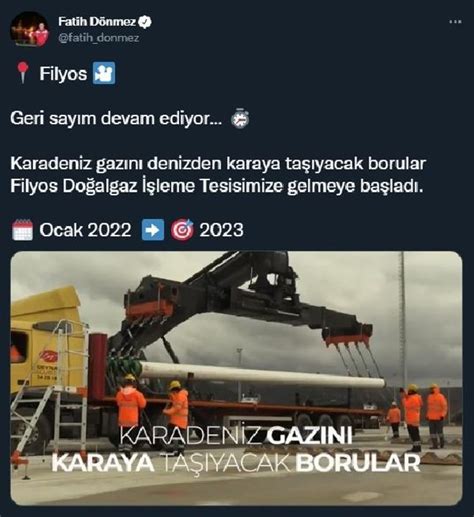474x517 pixels.
Task: Click the Fatih Dönmez display name
Action: click(97, 22)
